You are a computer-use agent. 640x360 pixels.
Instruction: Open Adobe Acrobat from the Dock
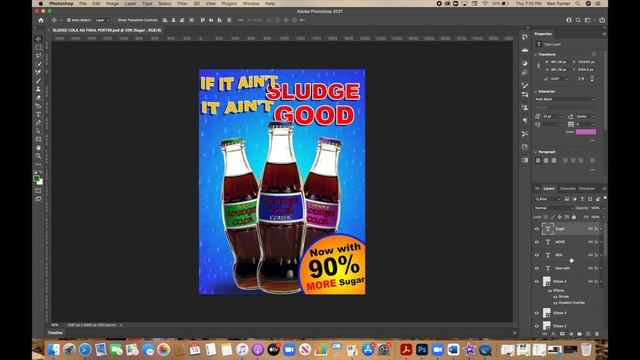tap(406, 349)
